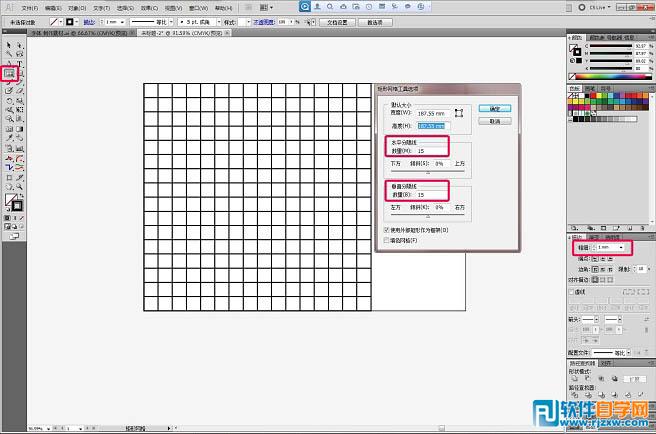Screen dimensions: 656x434
Task: Select the Rectangular Grid tool in toolbox
Action: tap(9, 73)
